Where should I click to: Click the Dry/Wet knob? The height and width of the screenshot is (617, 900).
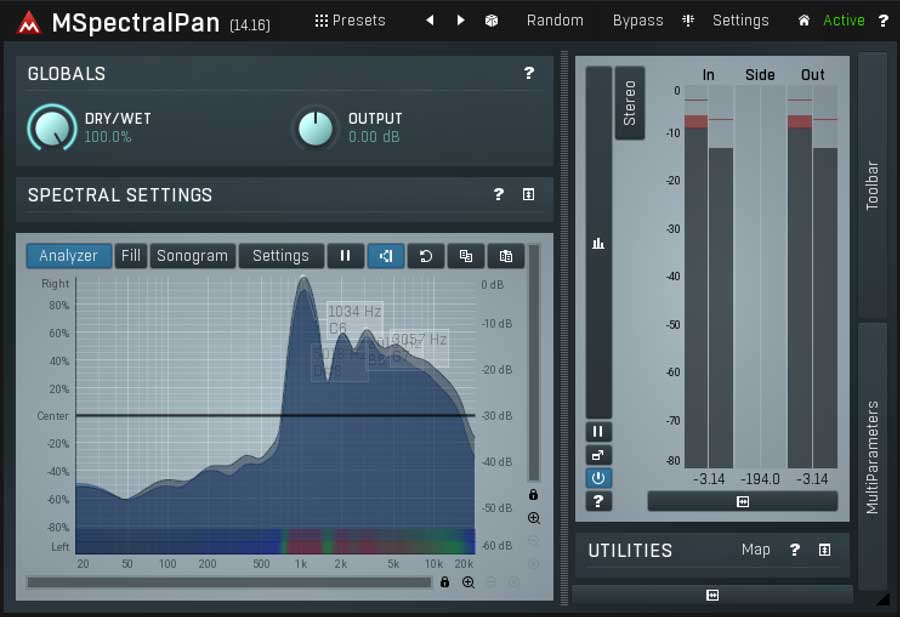[52, 127]
